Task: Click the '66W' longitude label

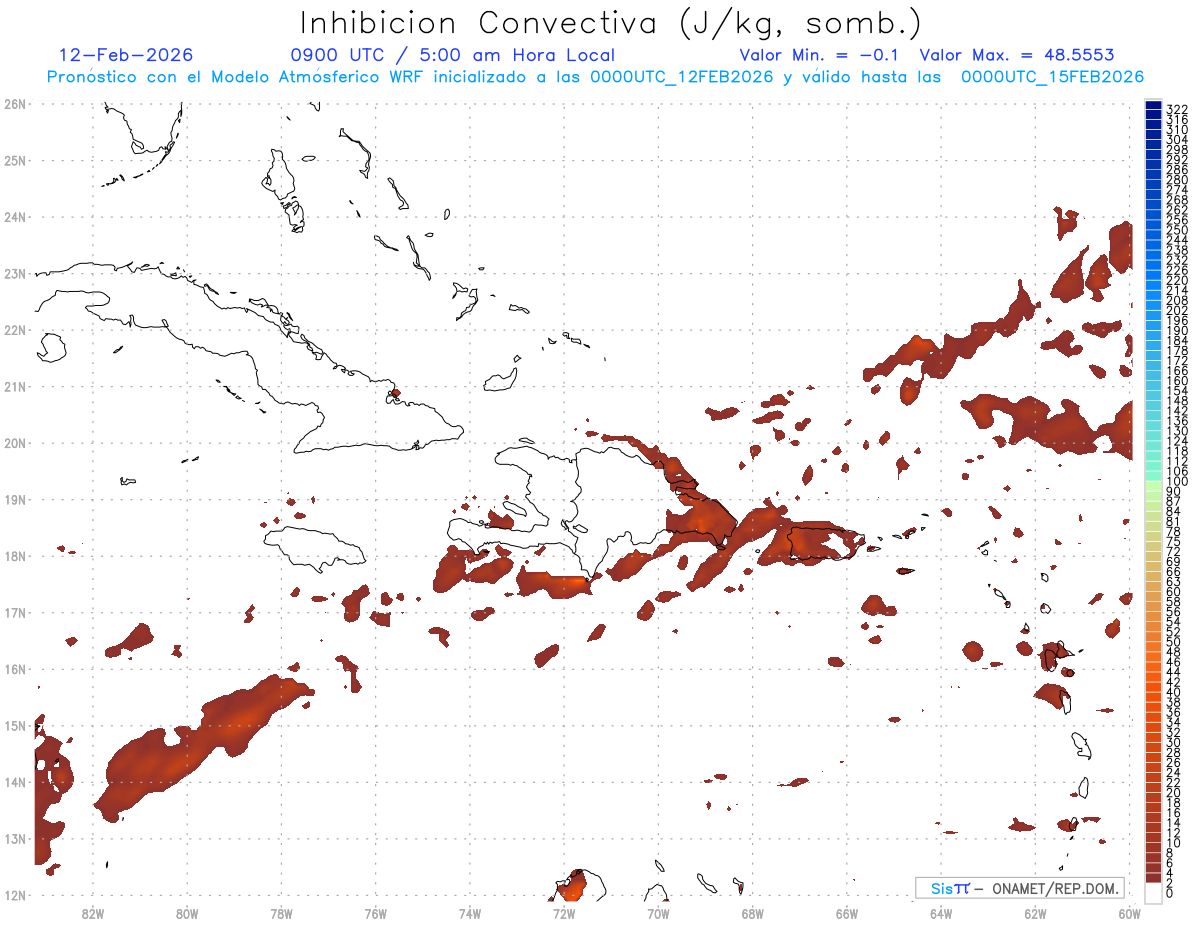Action: pyautogui.click(x=847, y=912)
